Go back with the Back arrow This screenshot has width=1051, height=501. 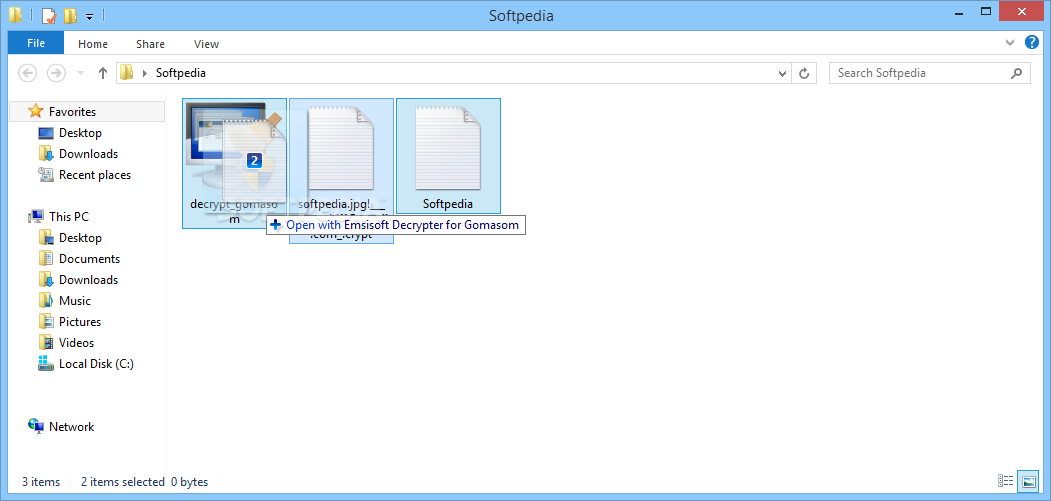(x=27, y=73)
